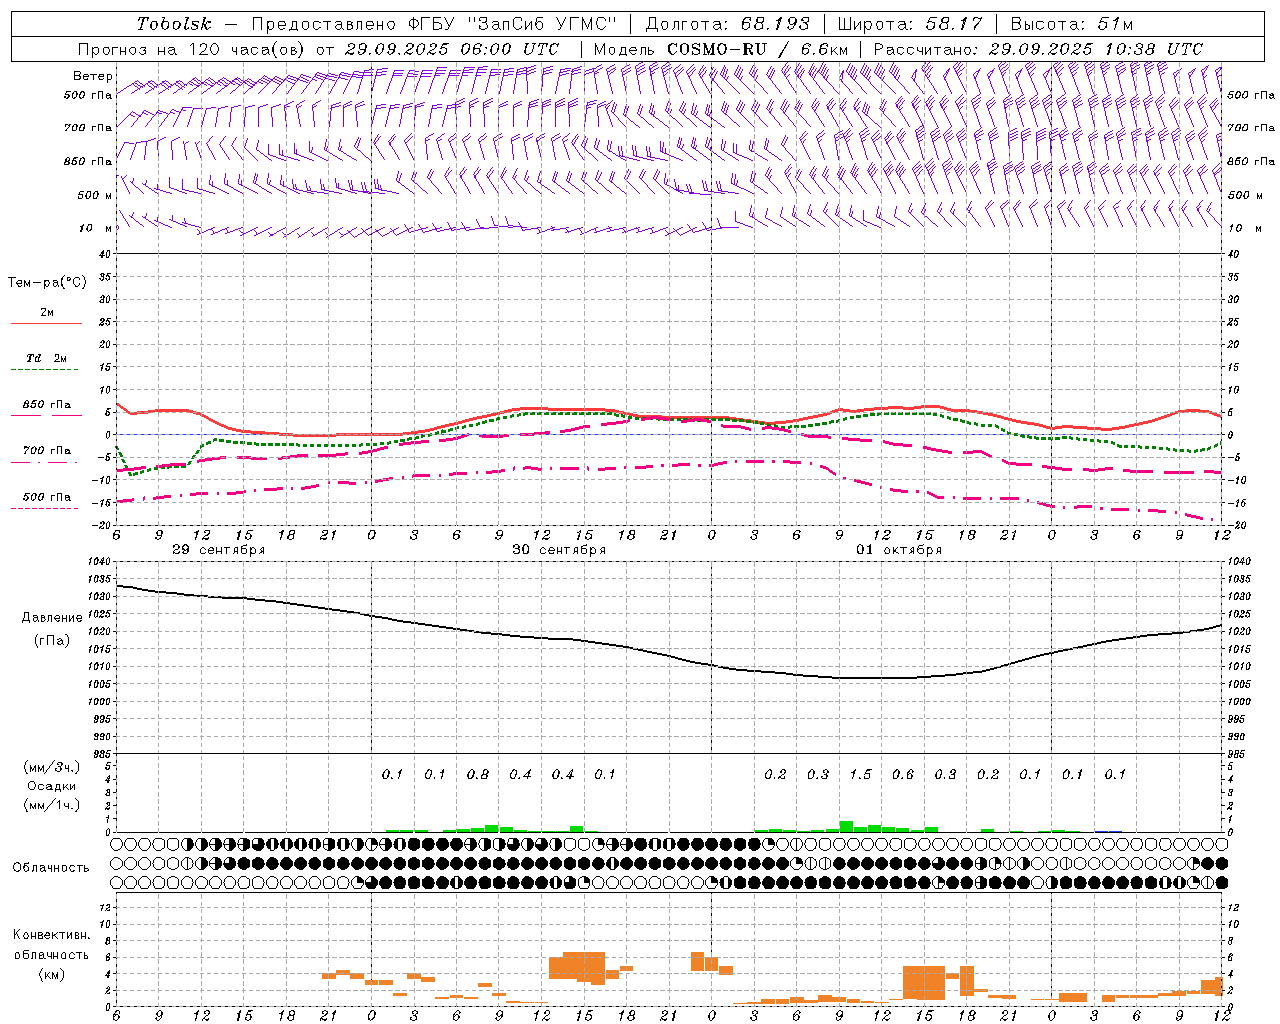The image size is (1280, 1024).
Task: Click the "Высота: 51м" elevation text
Action: [x=1071, y=24]
